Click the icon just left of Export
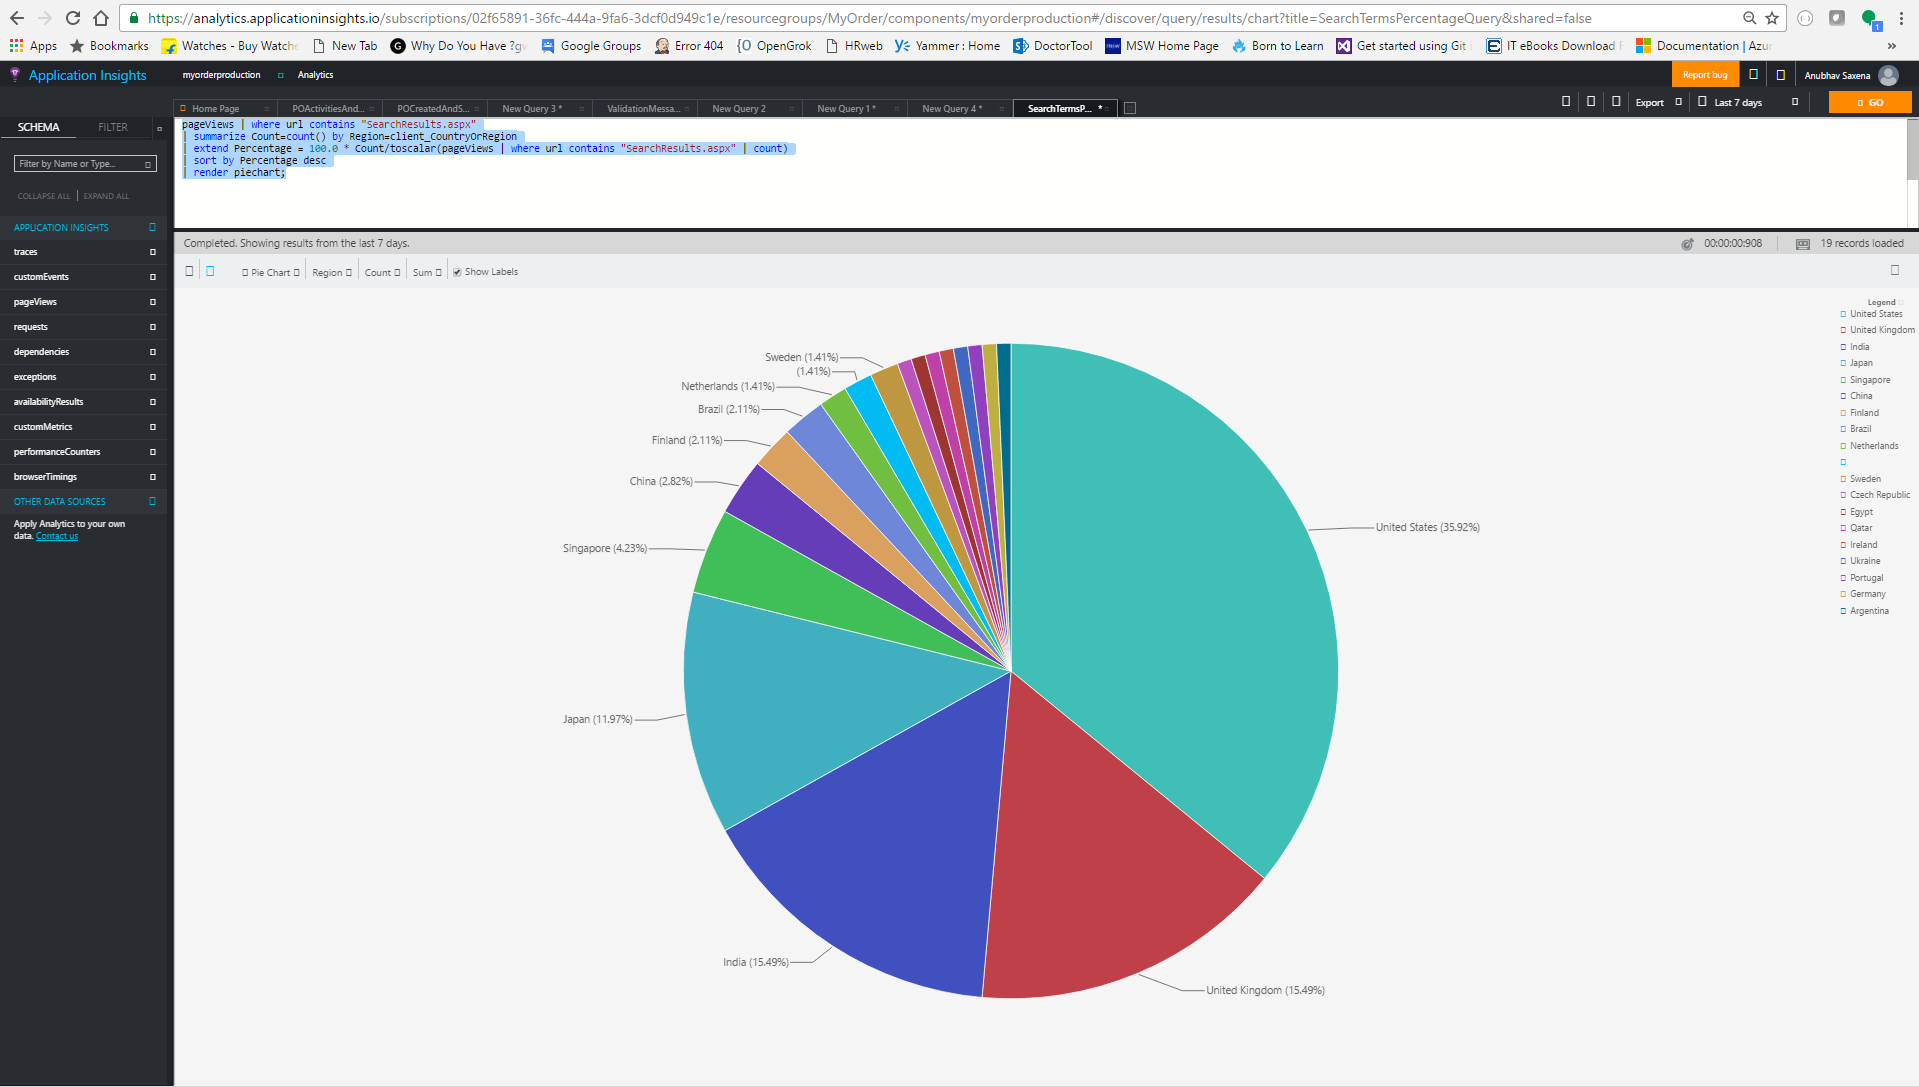This screenshot has height=1087, width=1919. (1616, 102)
